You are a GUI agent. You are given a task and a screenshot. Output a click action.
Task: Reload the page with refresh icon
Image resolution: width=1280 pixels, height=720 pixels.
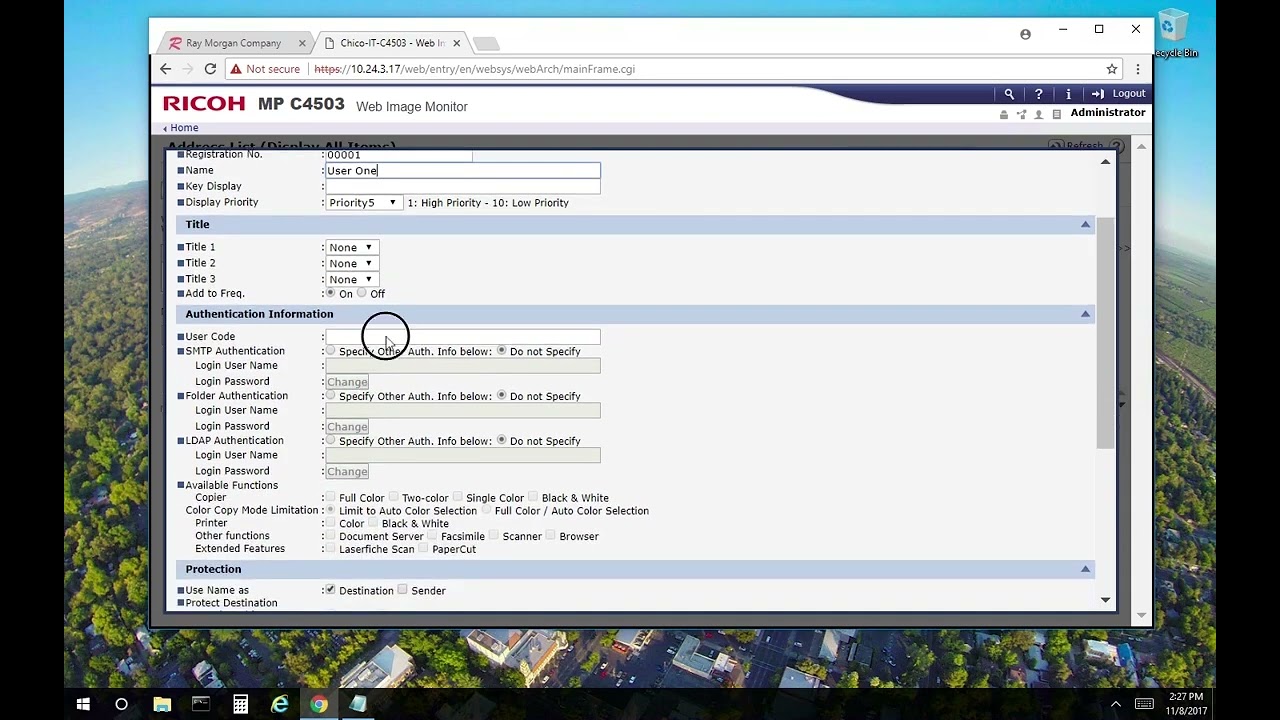point(210,69)
